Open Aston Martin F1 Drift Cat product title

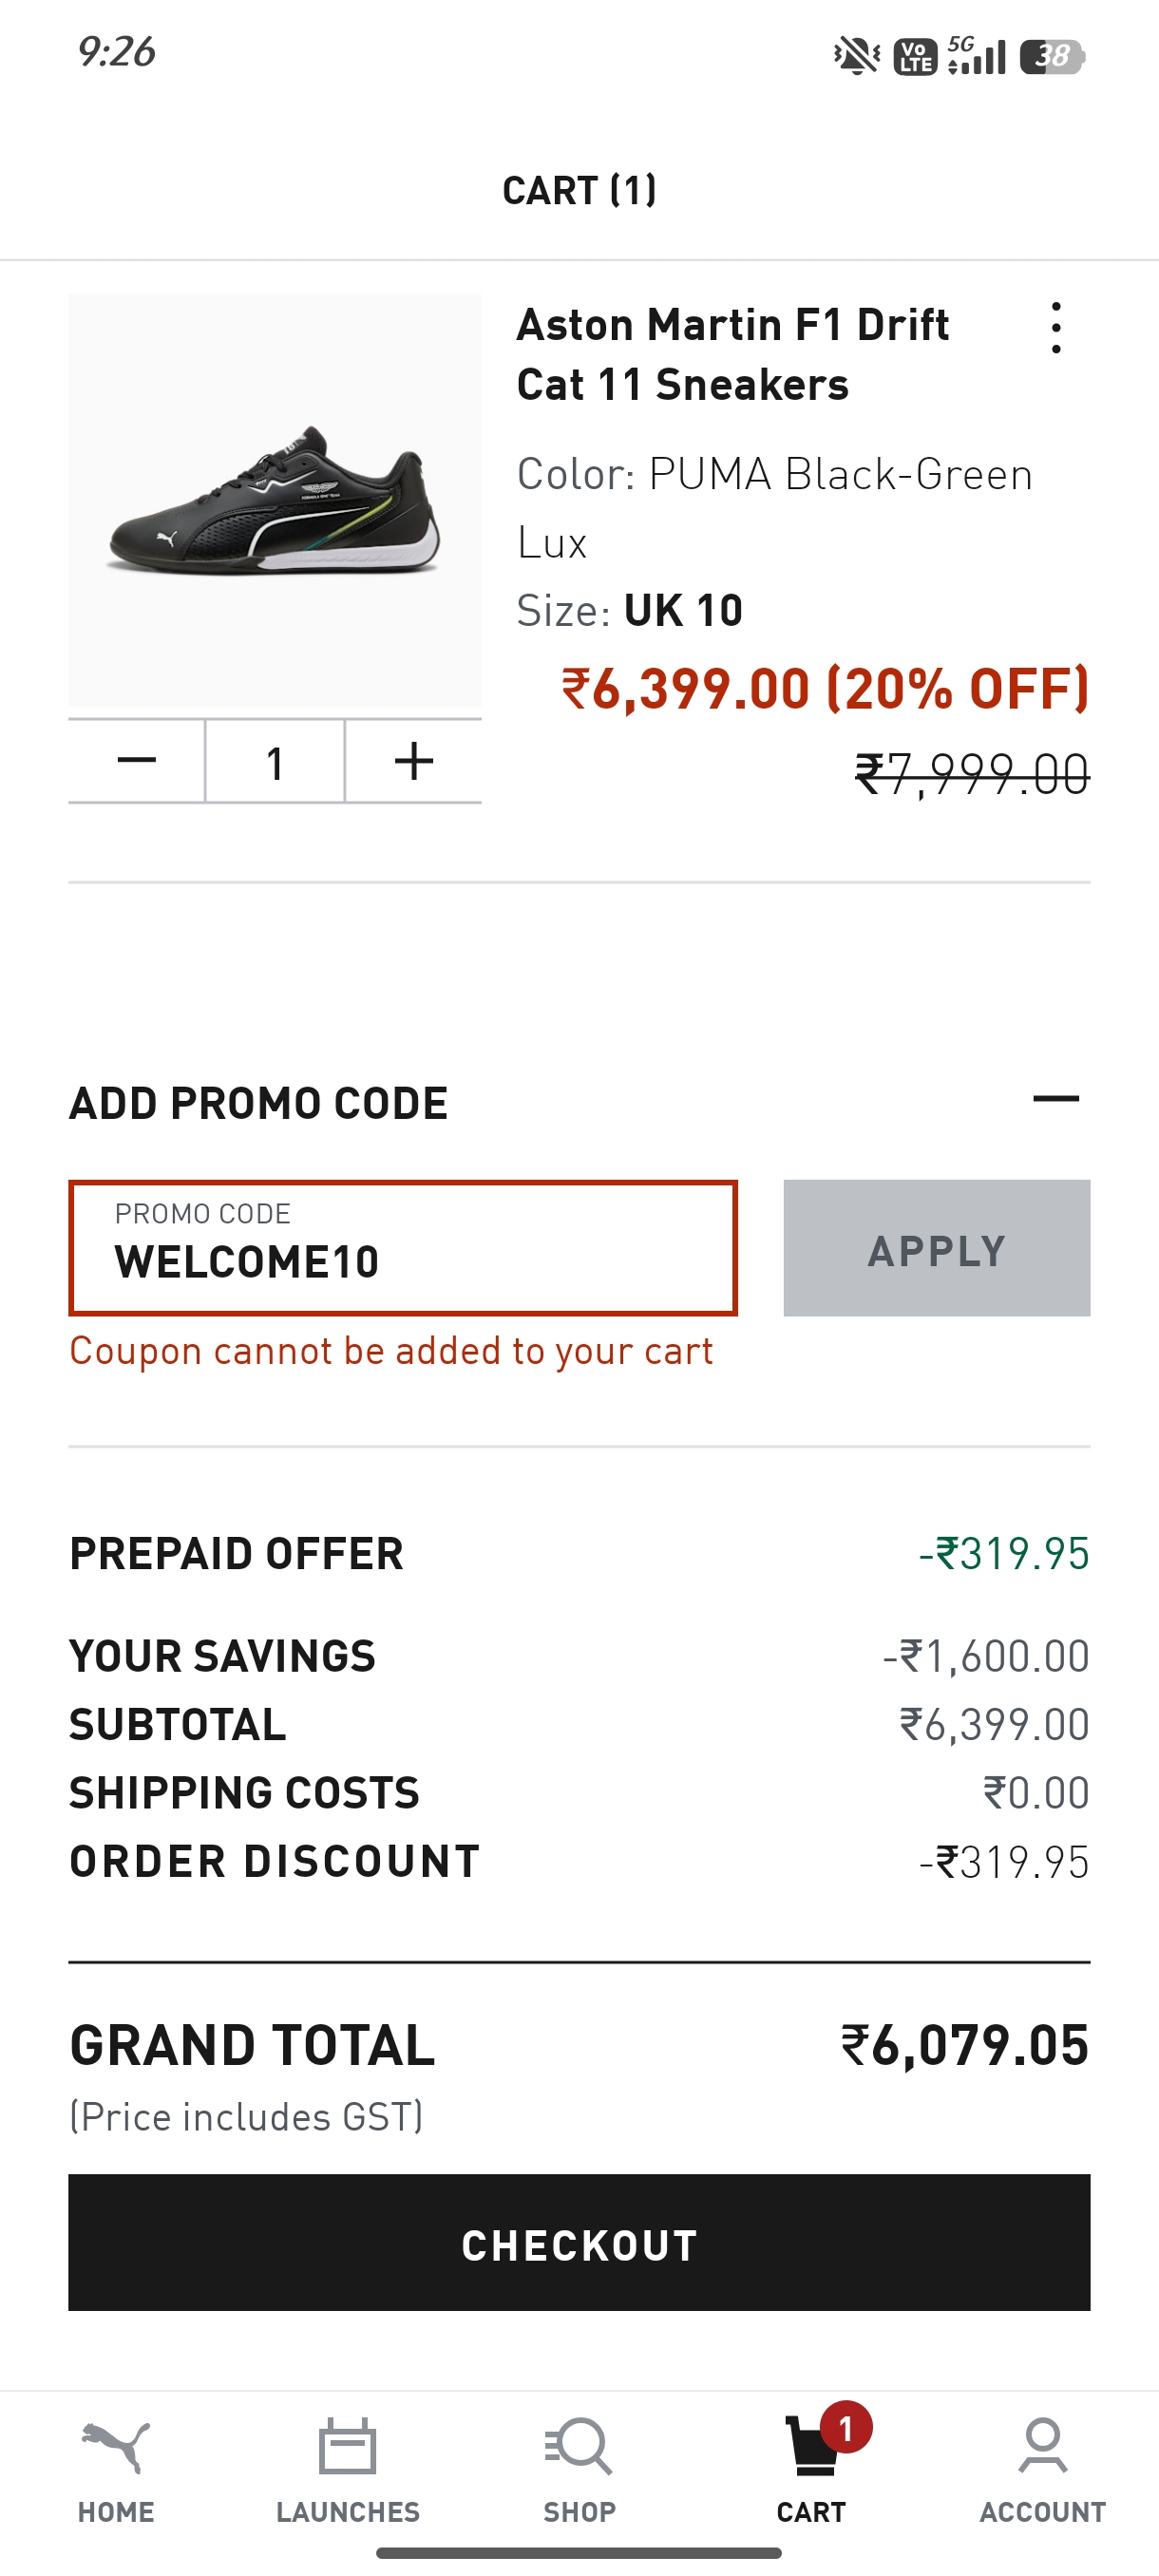733,354
